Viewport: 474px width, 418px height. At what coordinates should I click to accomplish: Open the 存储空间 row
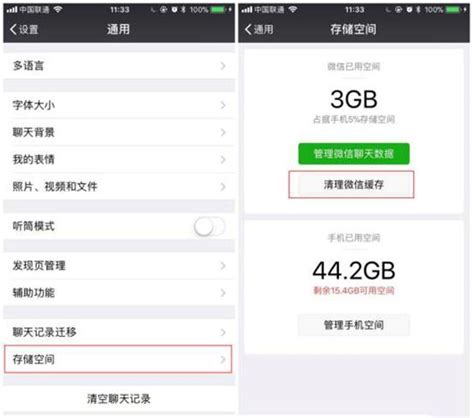coord(118,359)
